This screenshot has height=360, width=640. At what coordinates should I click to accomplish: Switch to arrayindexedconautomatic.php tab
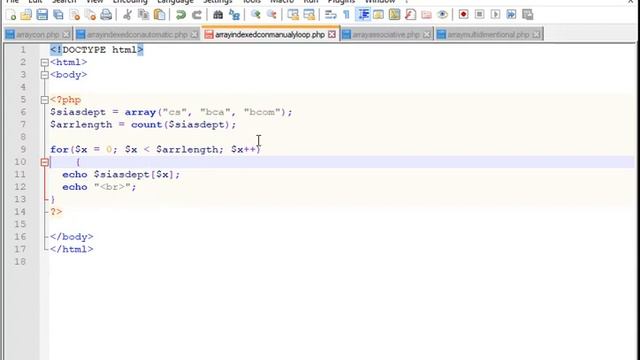137,35
